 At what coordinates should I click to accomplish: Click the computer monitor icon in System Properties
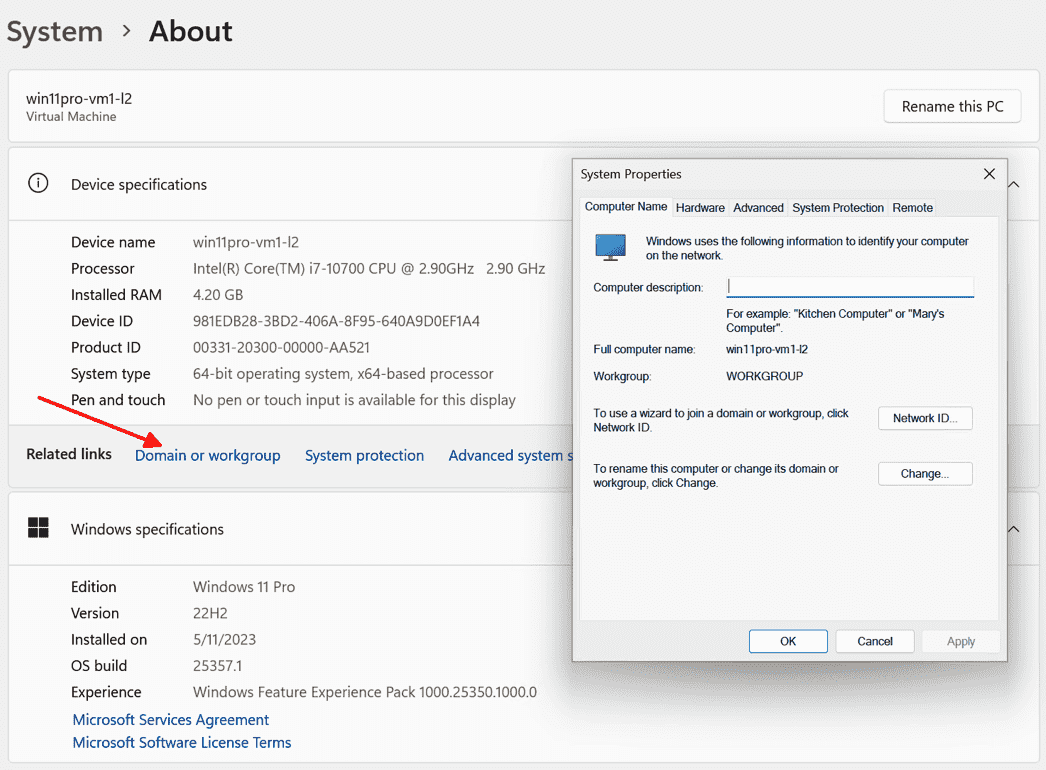pyautogui.click(x=610, y=247)
